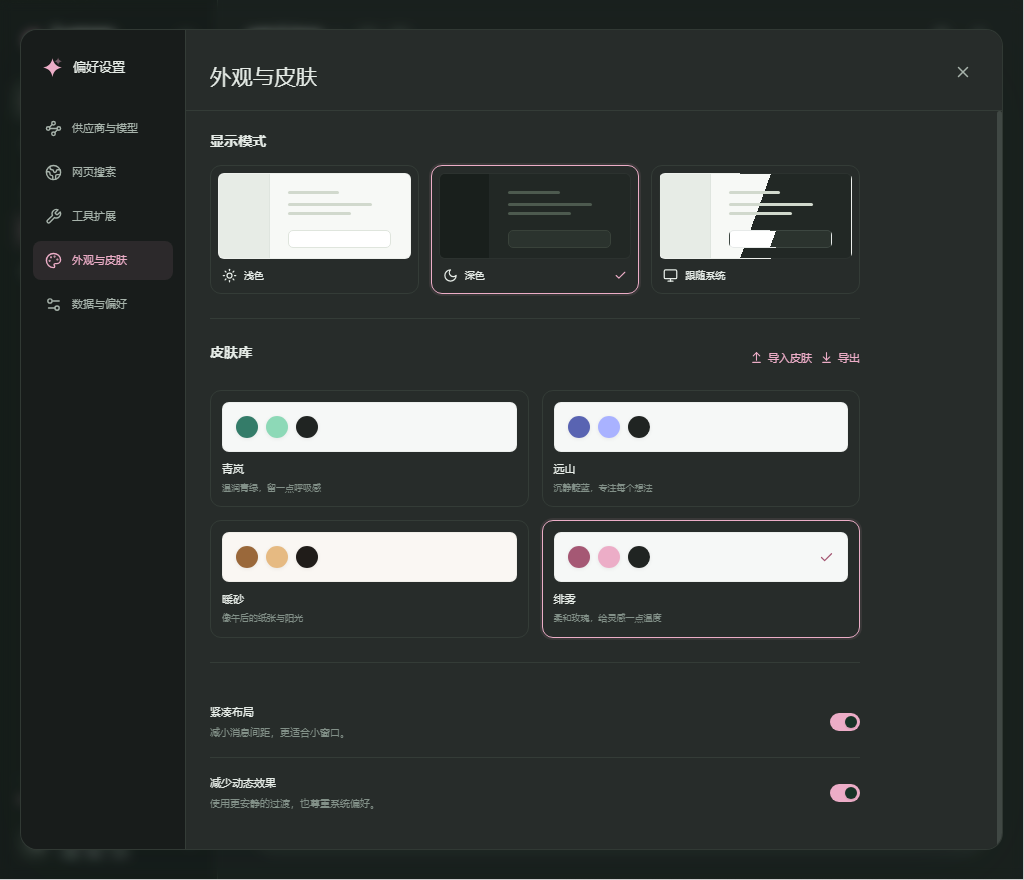Click the brown swatch of 暖砂
The width and height of the screenshot is (1024, 880).
(x=247, y=557)
